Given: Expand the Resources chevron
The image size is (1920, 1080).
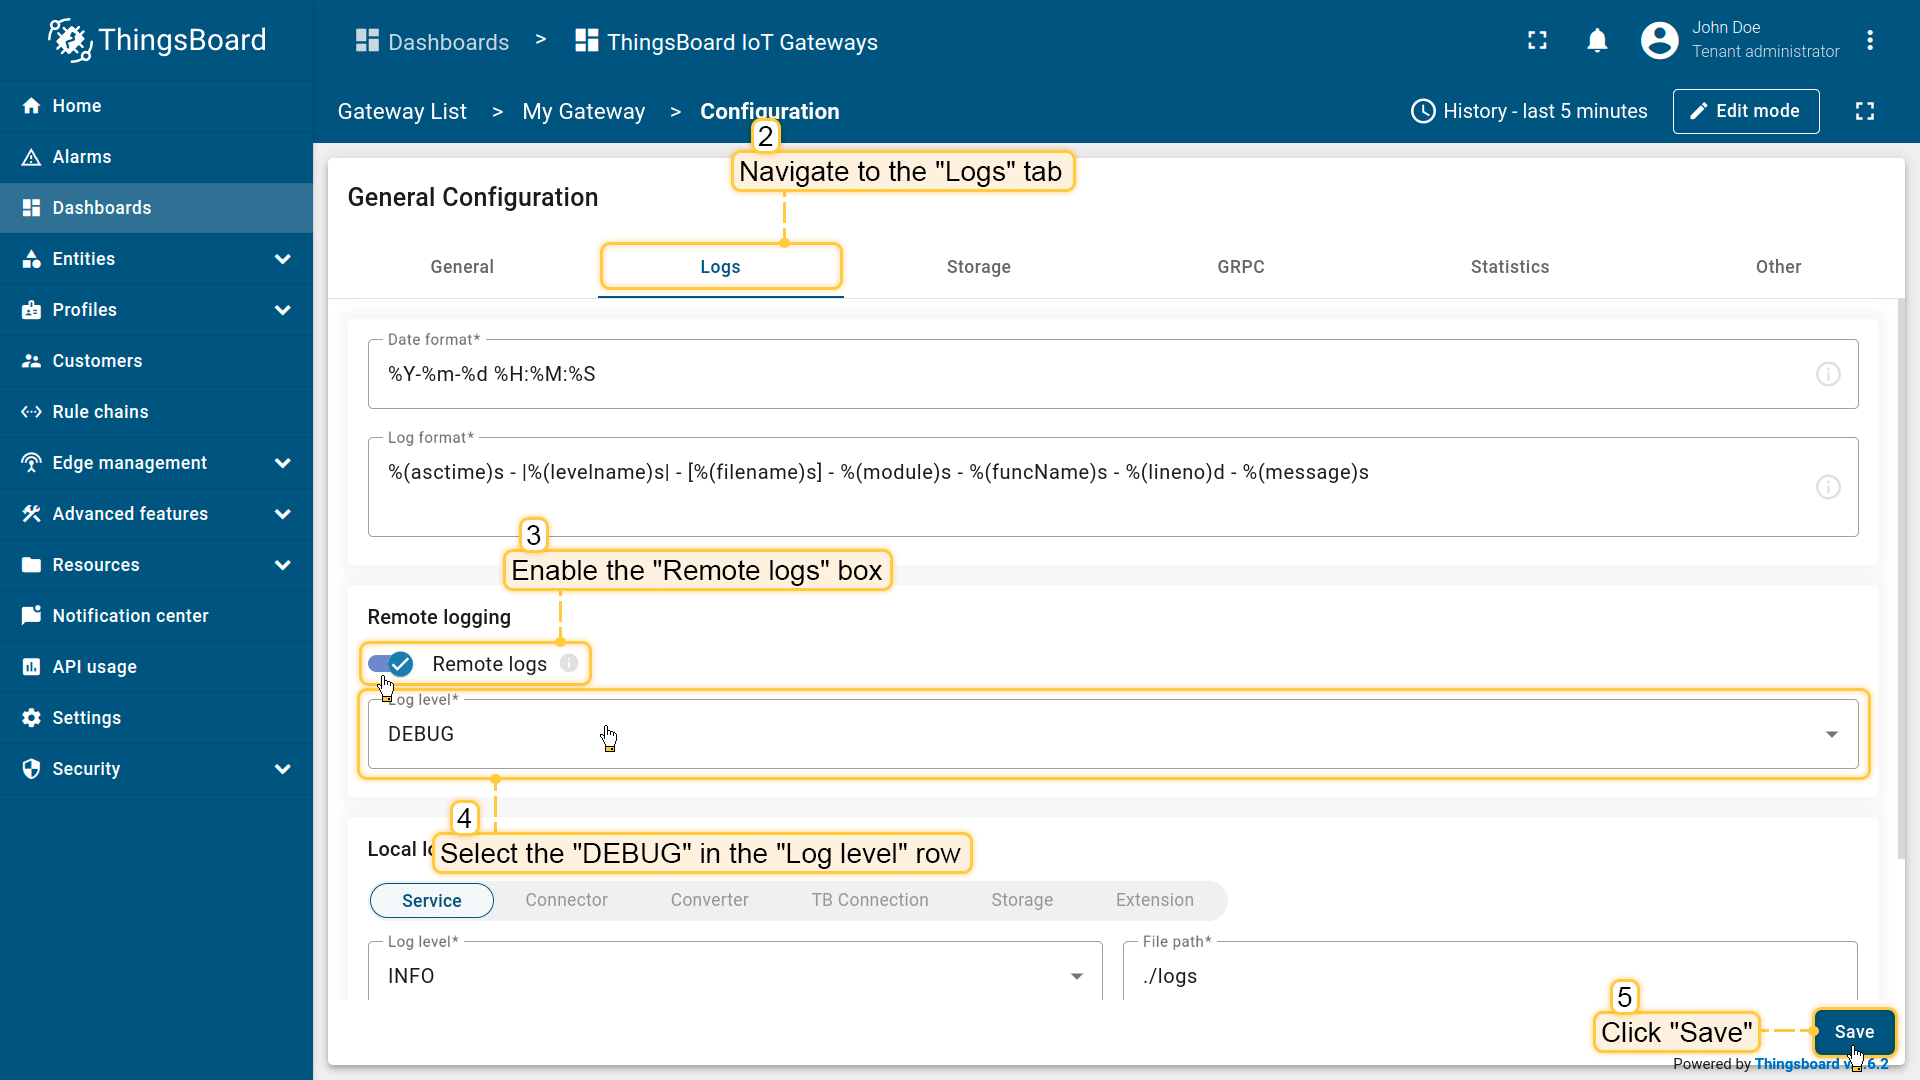Looking at the screenshot, I should pyautogui.click(x=283, y=565).
